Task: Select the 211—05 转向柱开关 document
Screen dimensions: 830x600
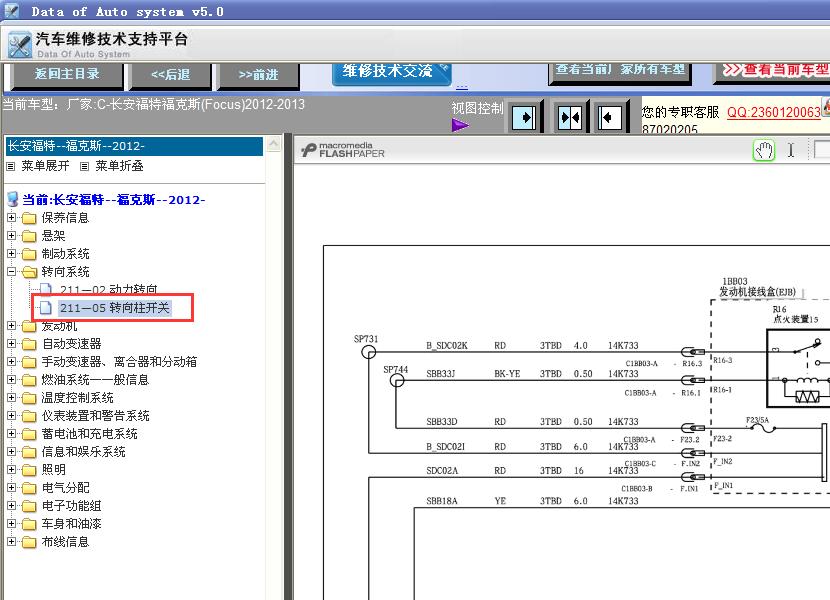Action: 114,307
